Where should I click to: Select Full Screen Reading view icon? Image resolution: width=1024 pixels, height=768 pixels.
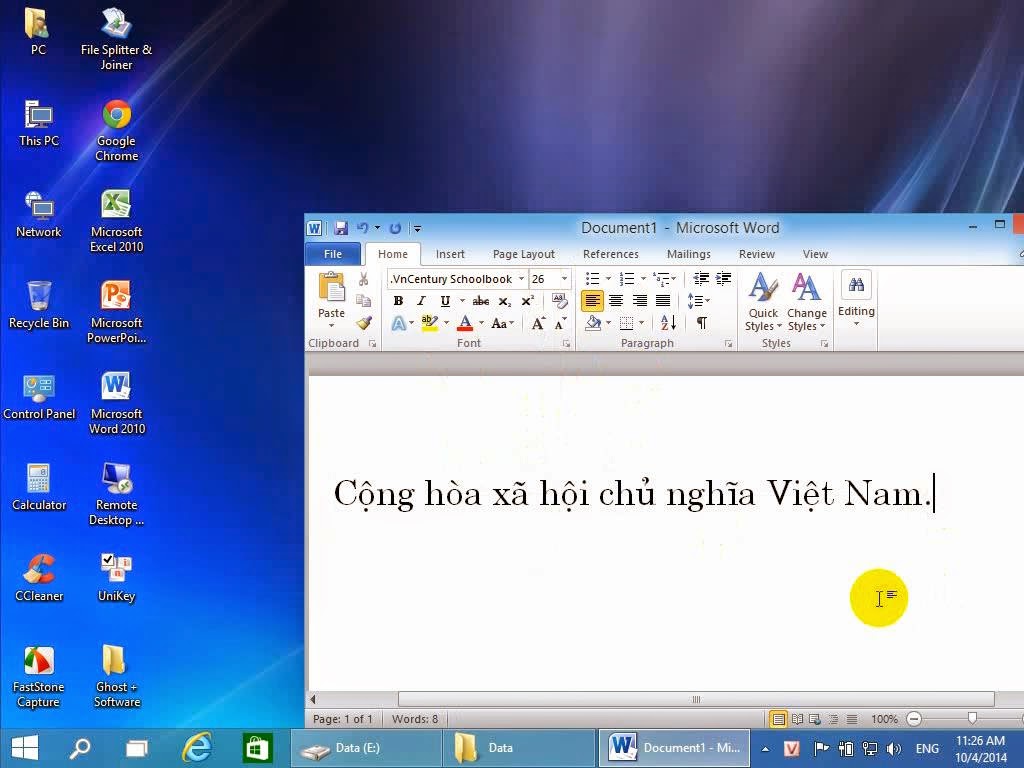(x=797, y=719)
